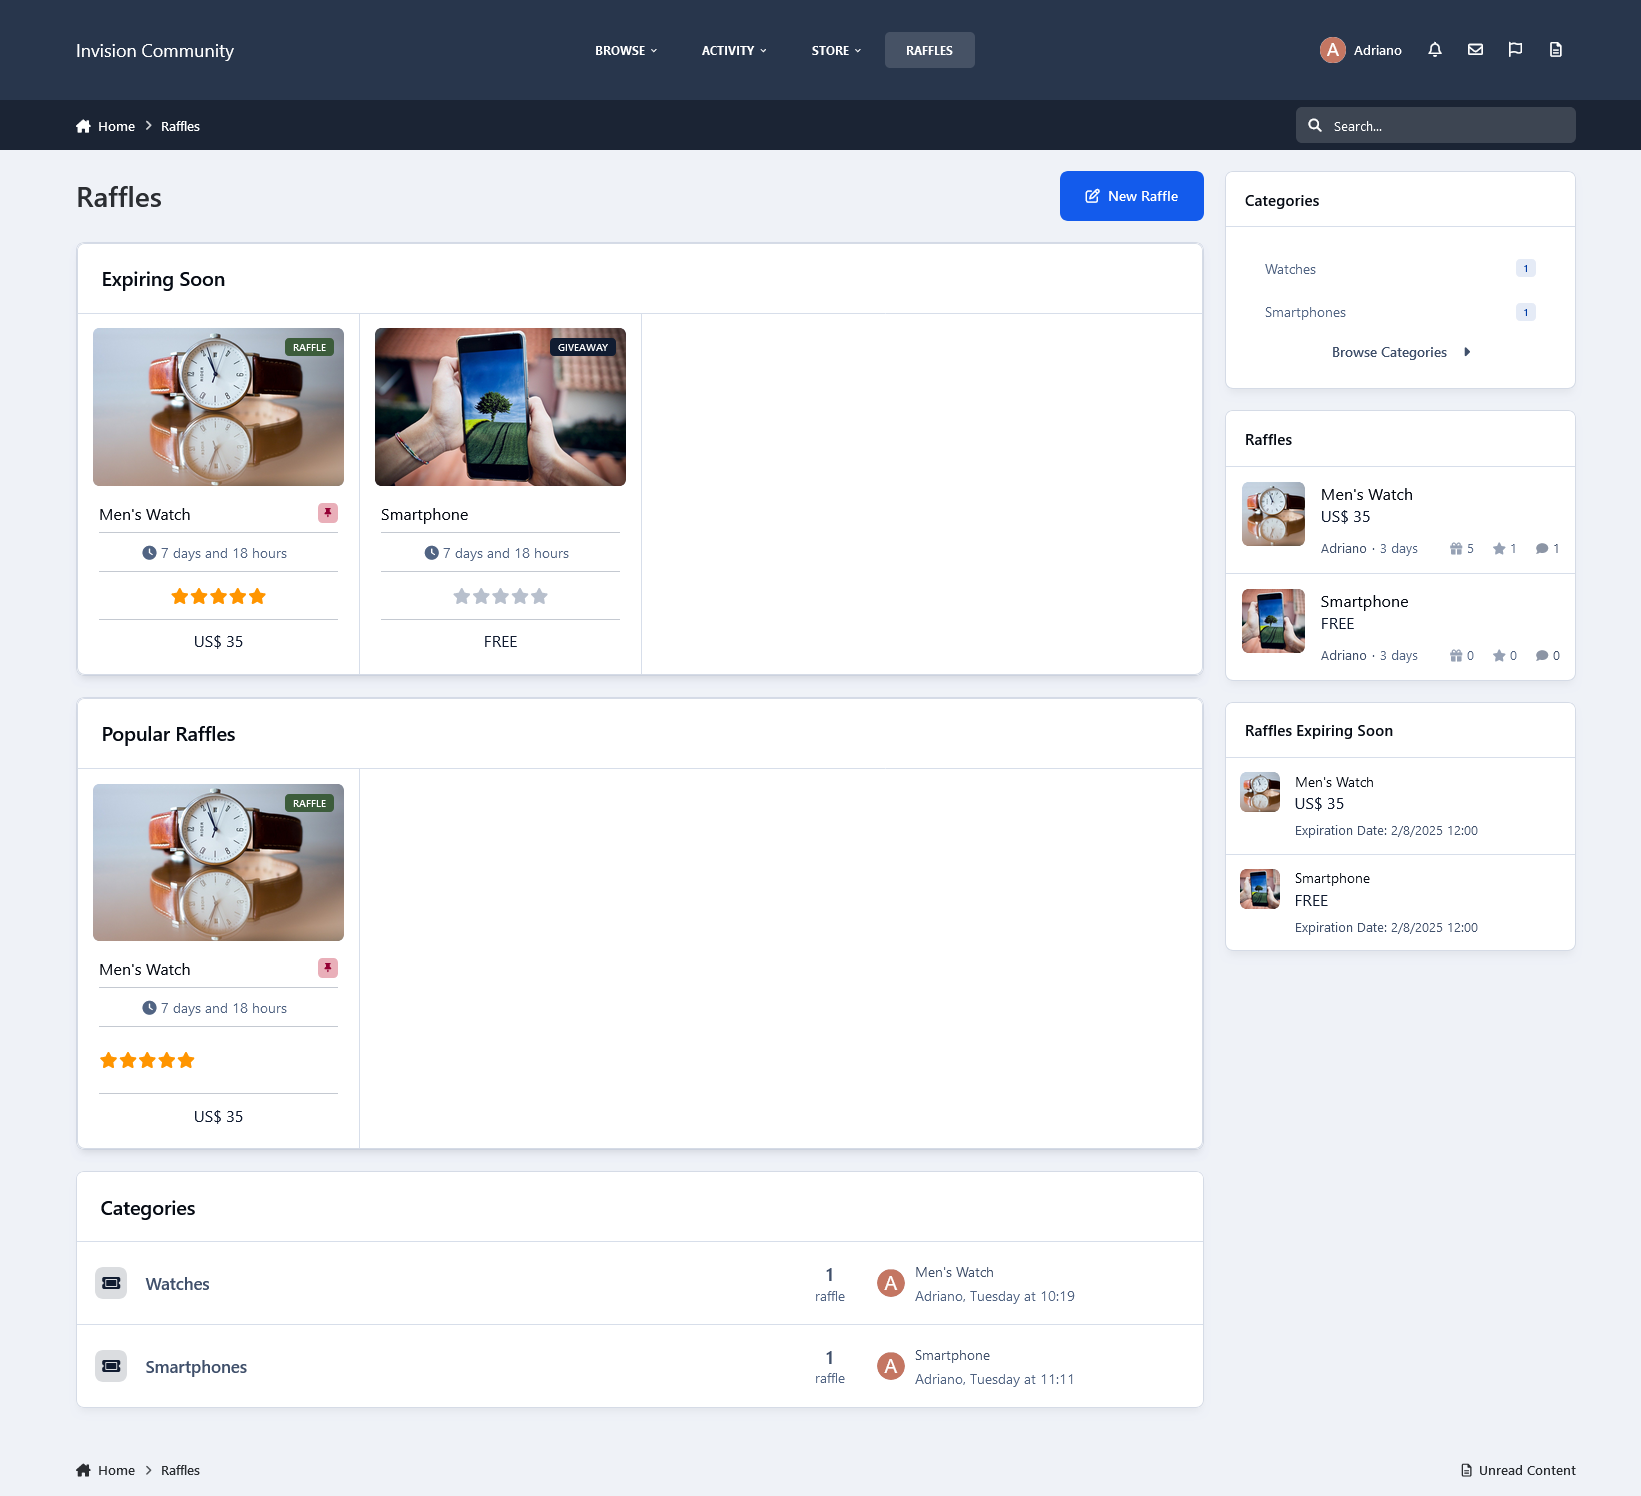Image resolution: width=1641 pixels, height=1496 pixels.
Task: Click Raffles in the top breadcrumb
Action: click(x=180, y=126)
